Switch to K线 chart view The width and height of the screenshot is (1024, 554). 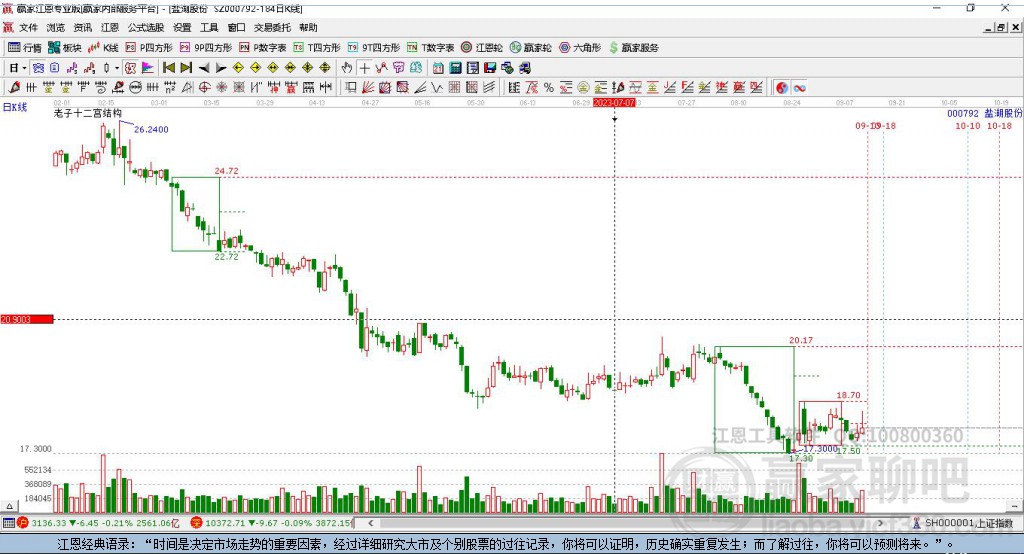tap(103, 48)
